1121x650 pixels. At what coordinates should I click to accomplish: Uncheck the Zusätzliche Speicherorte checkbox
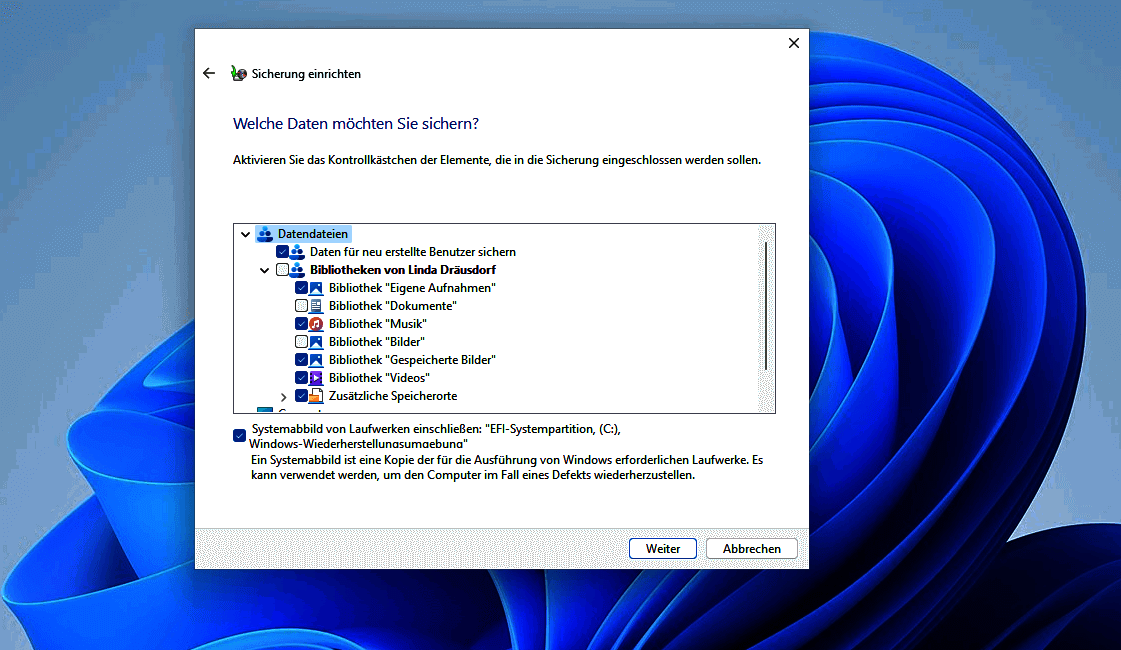(x=301, y=395)
